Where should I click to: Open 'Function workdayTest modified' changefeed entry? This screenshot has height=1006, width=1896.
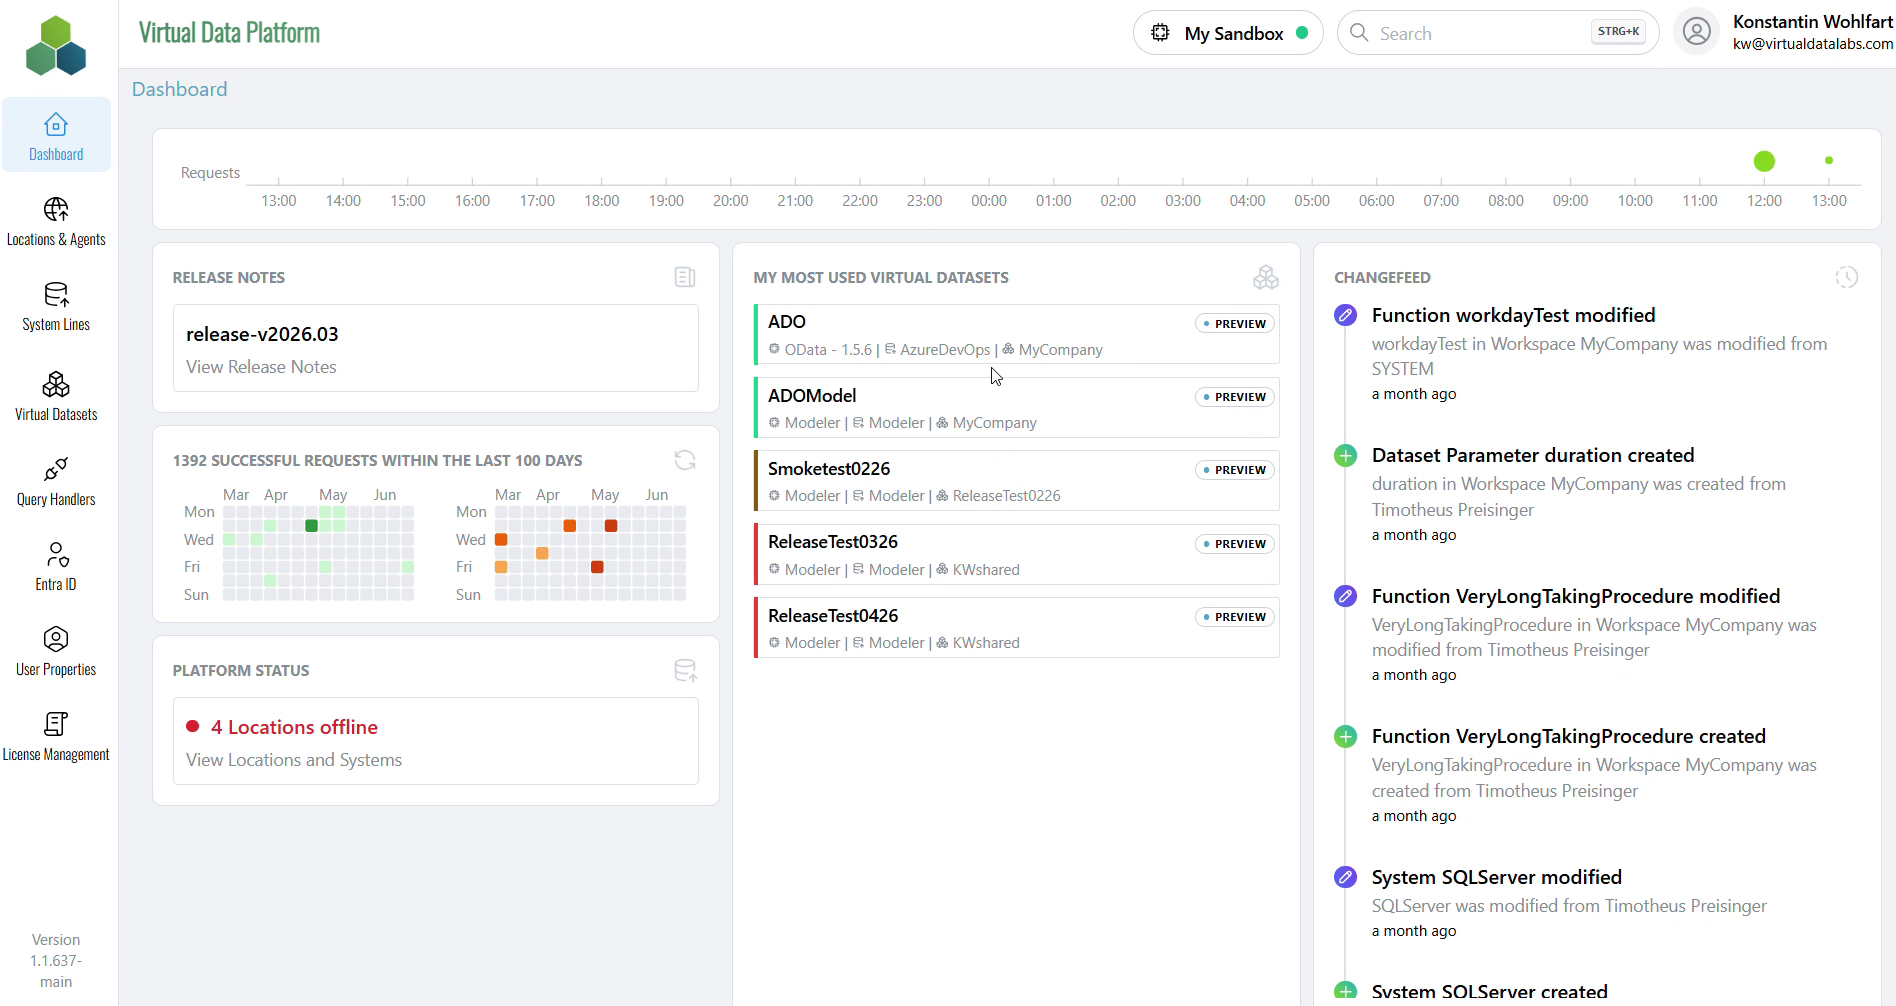pos(1514,315)
